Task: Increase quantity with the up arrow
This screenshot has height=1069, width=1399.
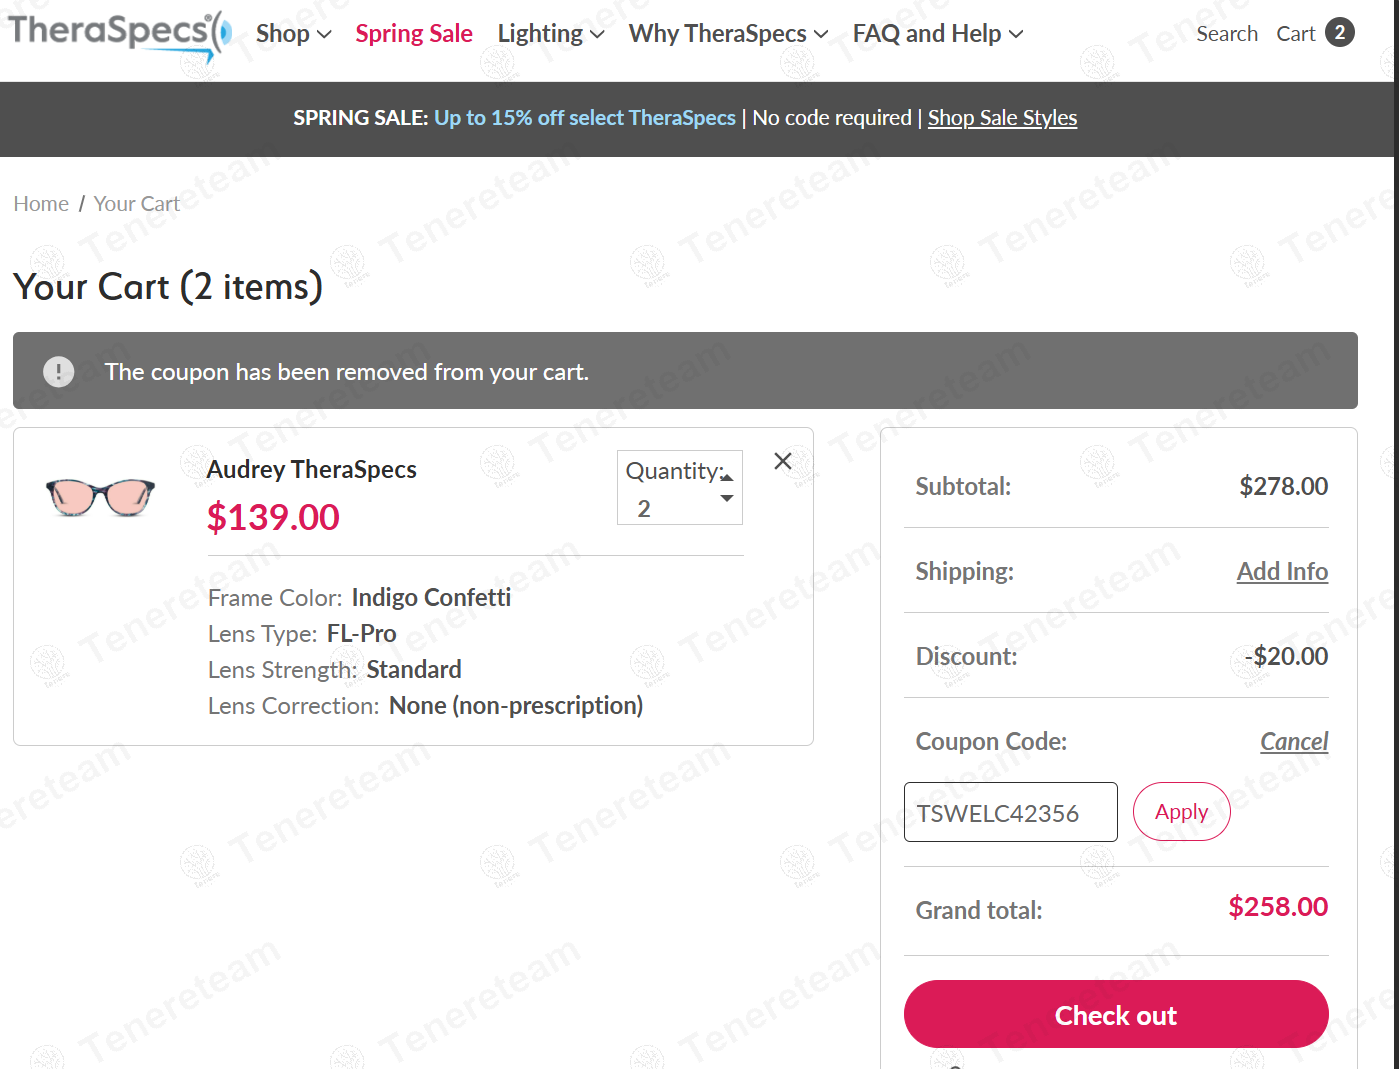Action: (727, 477)
